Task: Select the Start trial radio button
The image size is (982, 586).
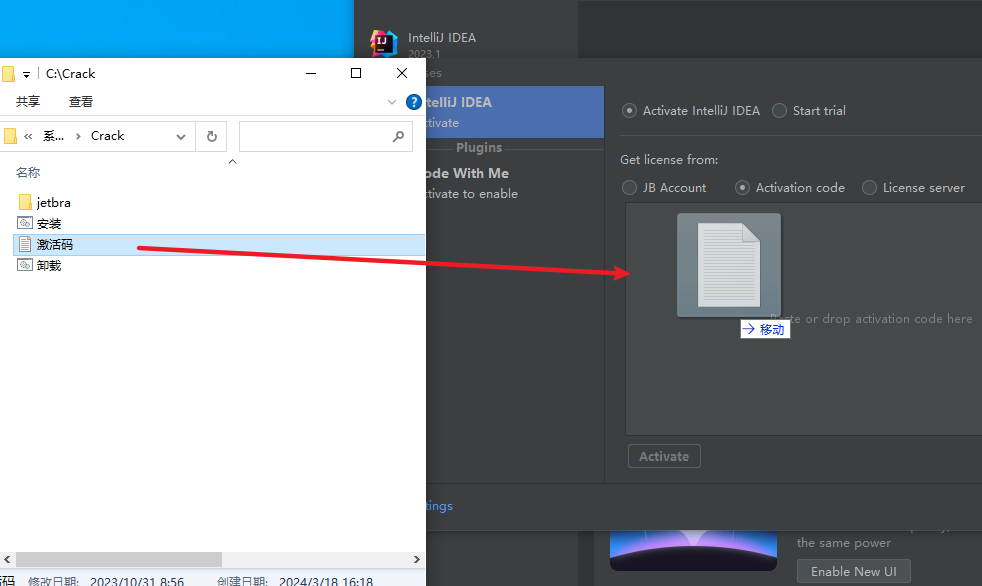Action: (x=779, y=111)
